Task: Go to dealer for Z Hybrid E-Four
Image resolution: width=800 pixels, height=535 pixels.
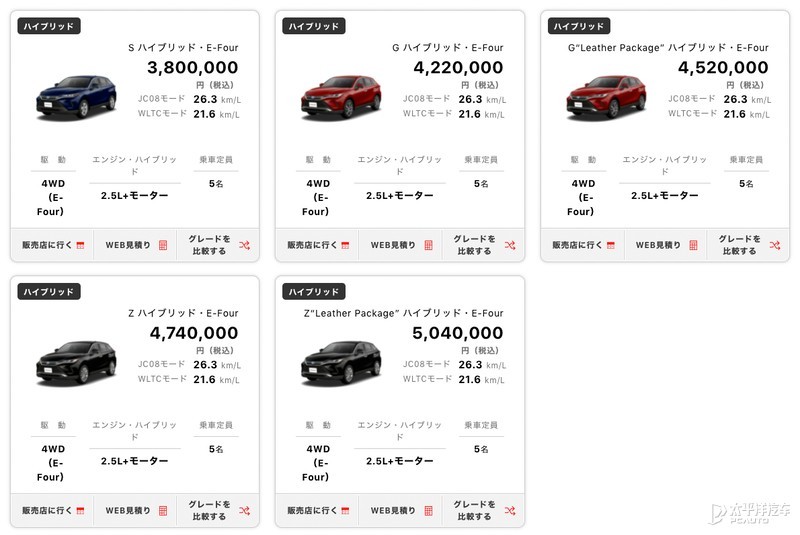Action: pos(52,511)
